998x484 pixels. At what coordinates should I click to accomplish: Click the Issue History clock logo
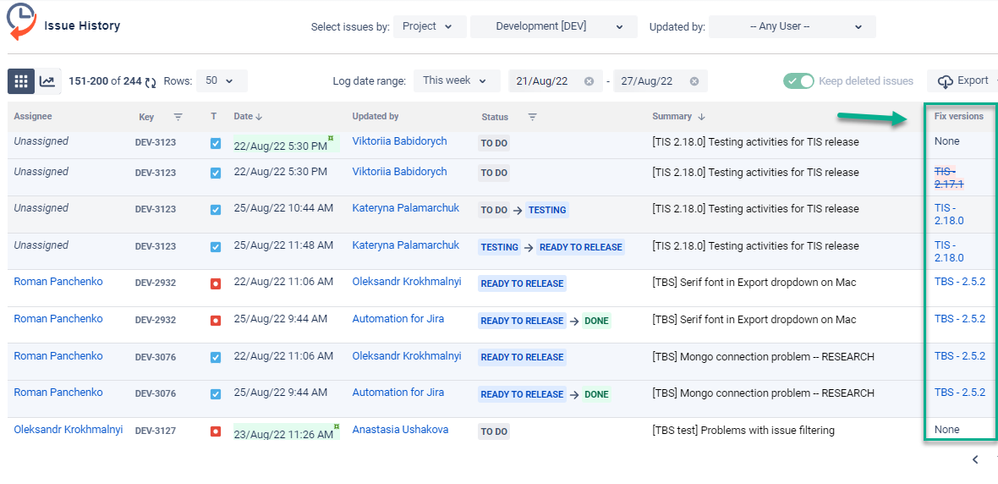[21, 22]
